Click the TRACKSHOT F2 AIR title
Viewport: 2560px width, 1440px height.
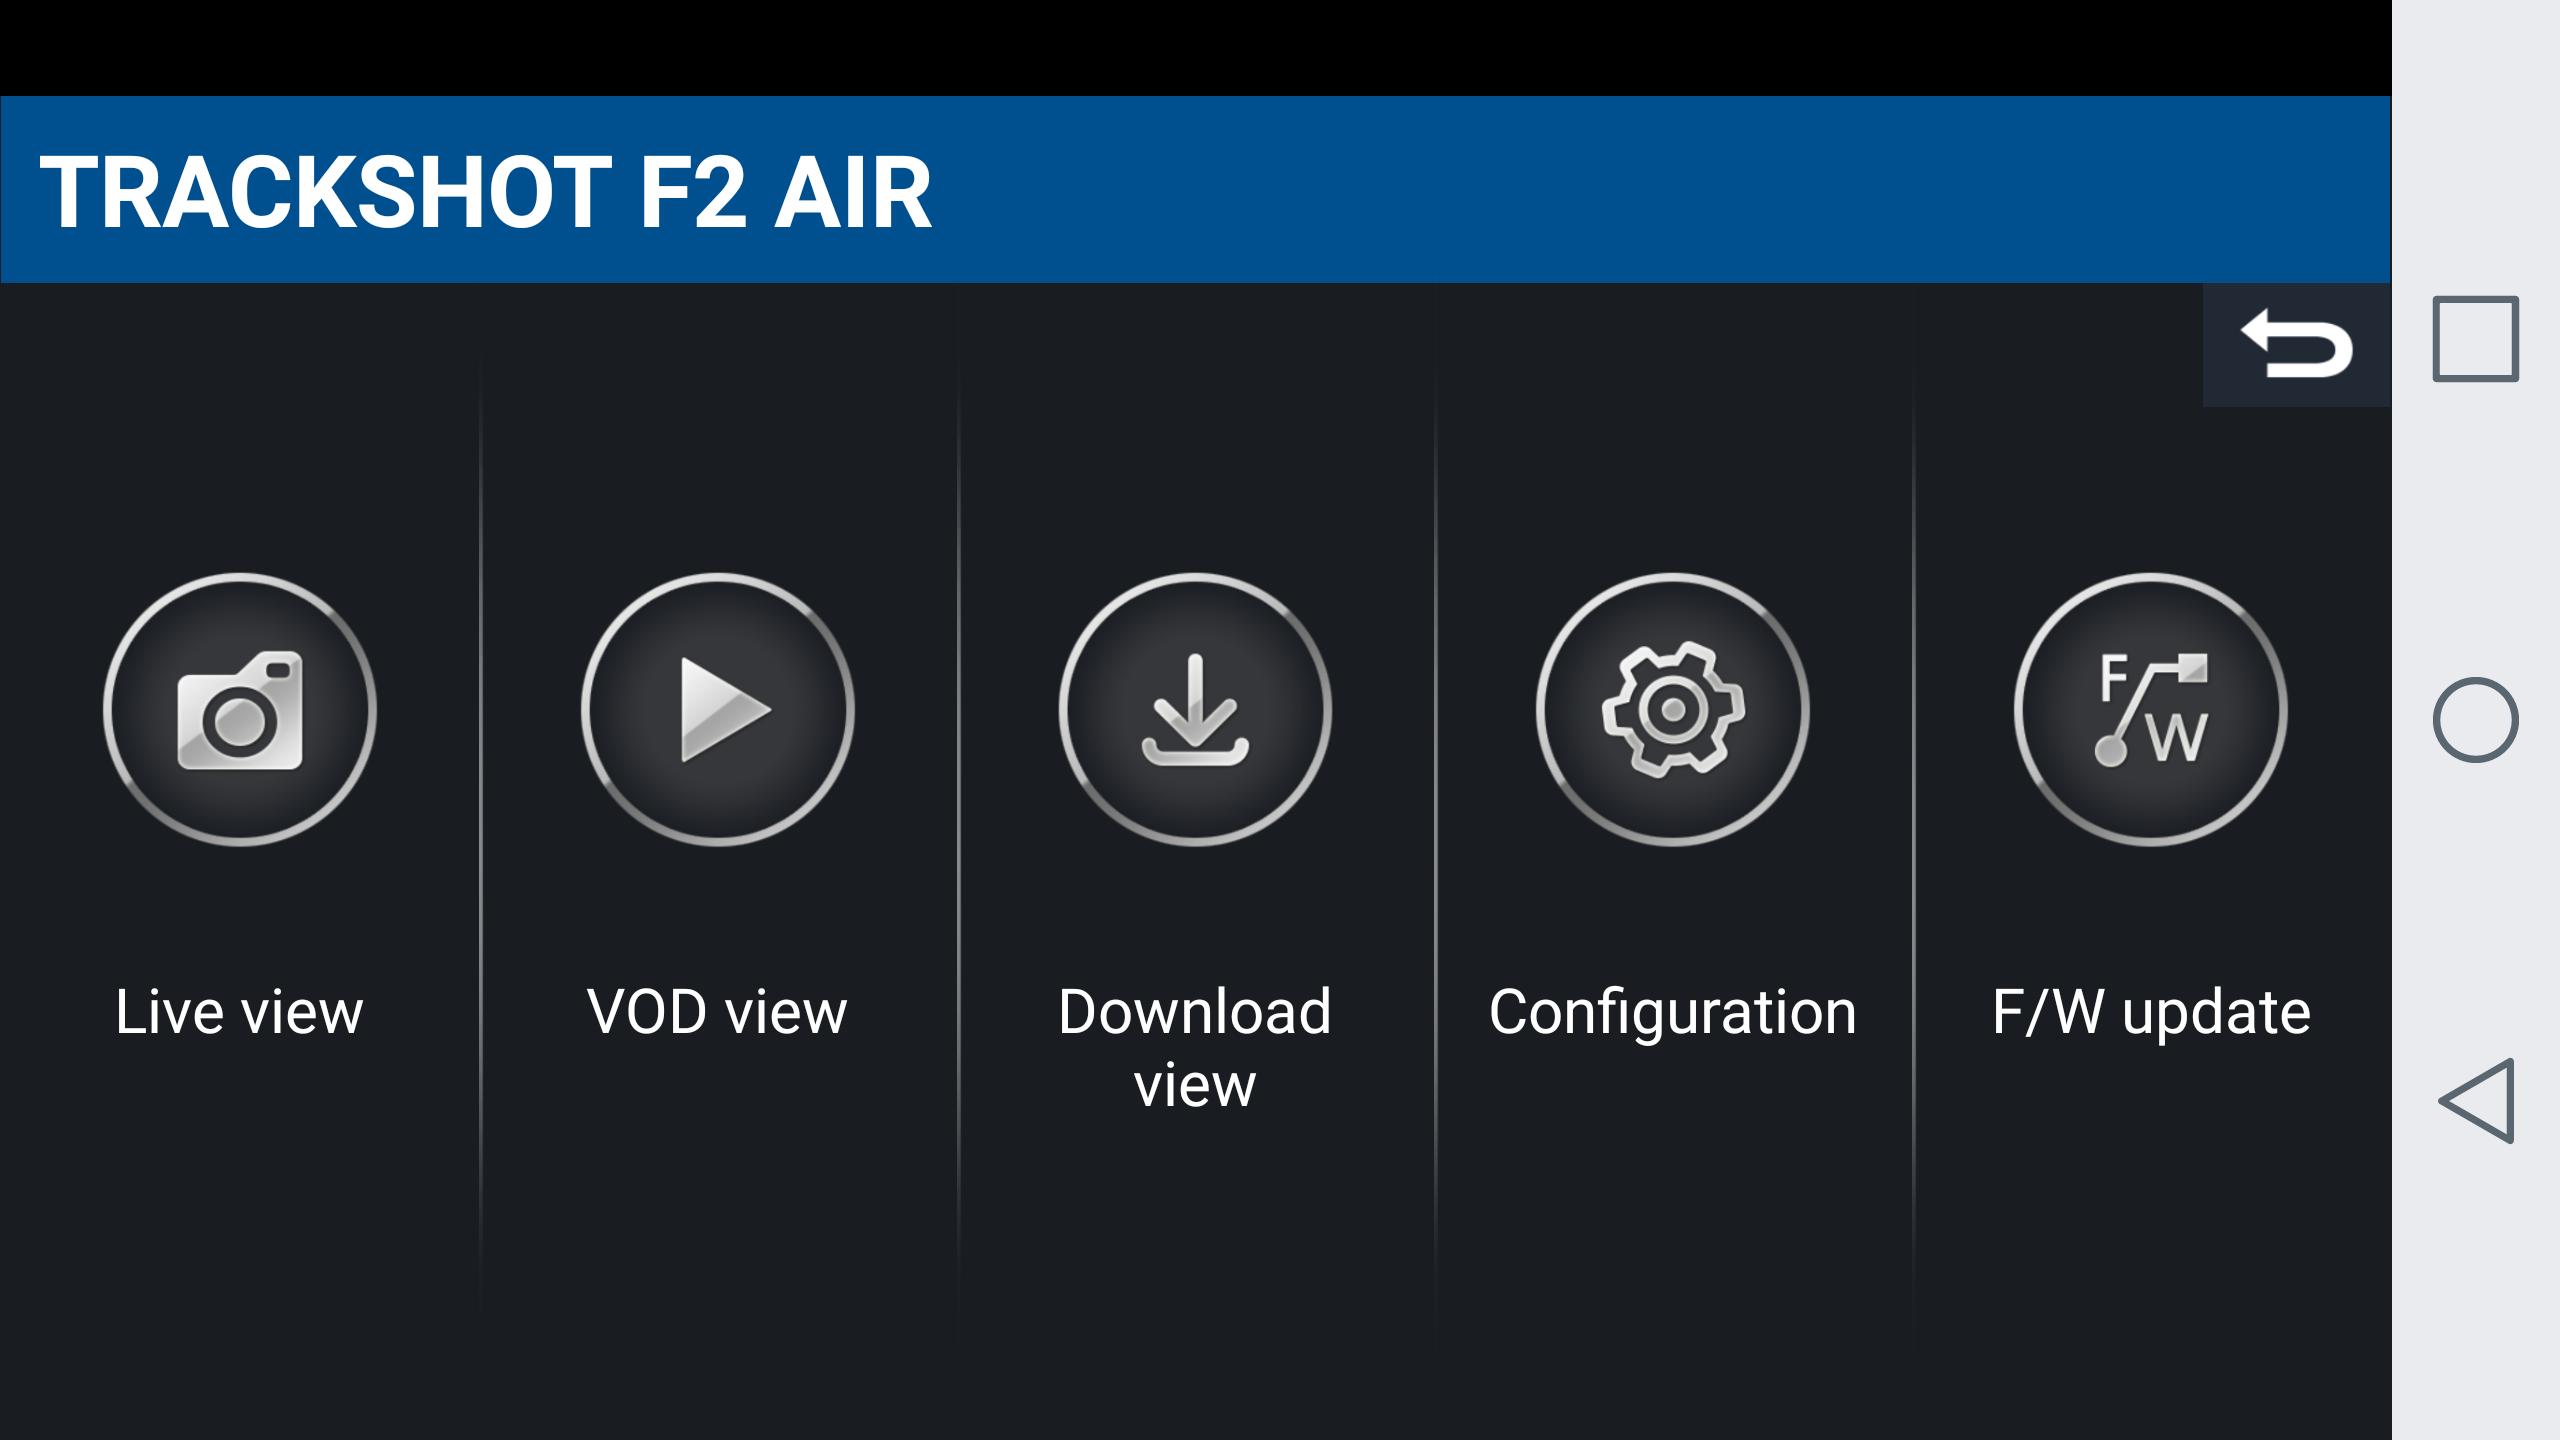point(486,192)
